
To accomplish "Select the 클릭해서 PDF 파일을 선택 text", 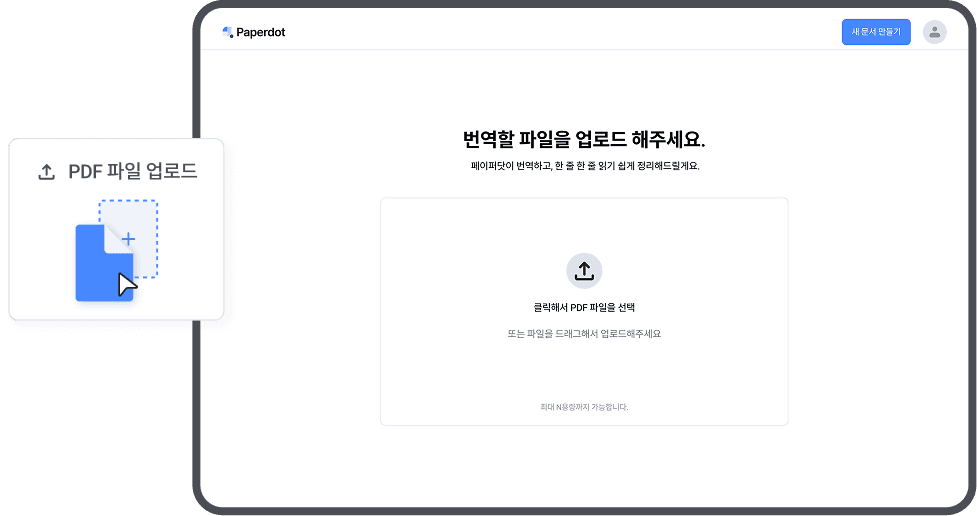I will 584,307.
